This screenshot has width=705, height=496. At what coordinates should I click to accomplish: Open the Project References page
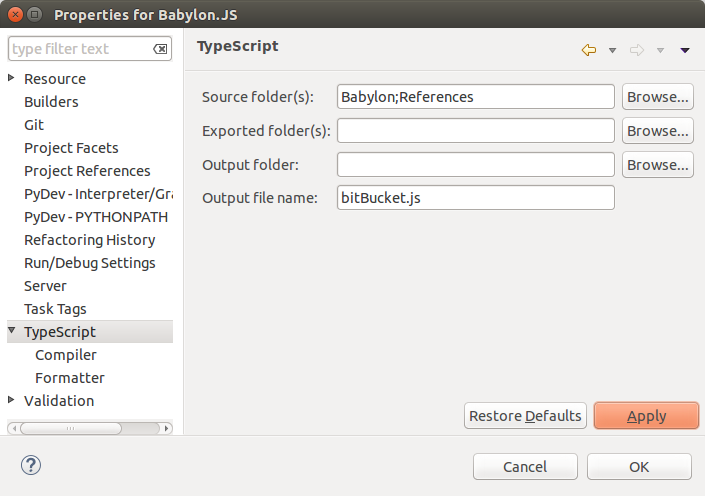coord(87,171)
